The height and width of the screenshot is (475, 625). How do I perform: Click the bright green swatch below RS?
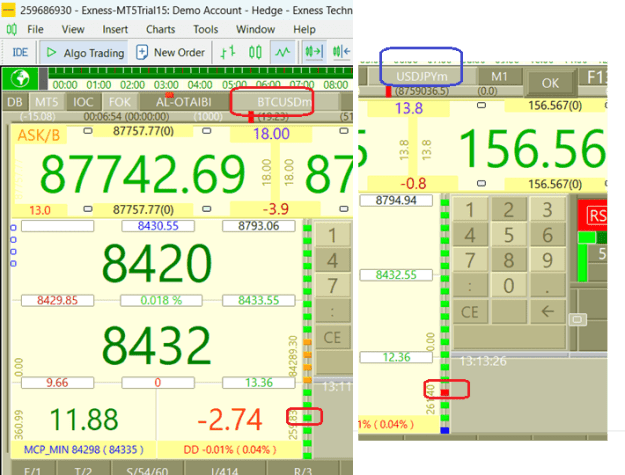tap(586, 238)
